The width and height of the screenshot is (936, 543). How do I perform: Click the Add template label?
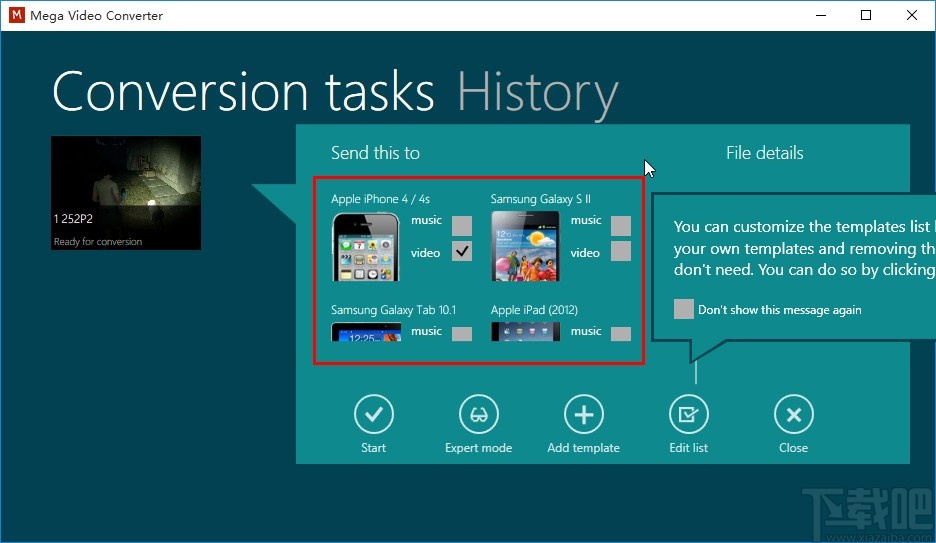coord(584,448)
